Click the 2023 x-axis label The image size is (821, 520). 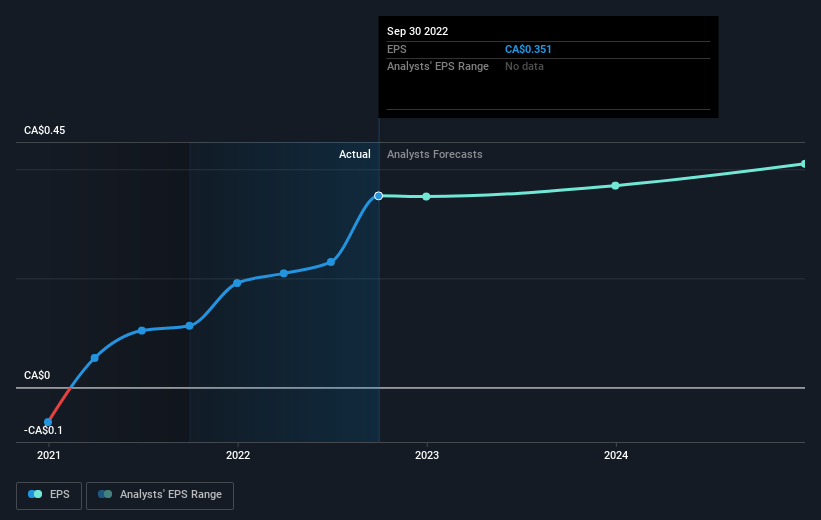tap(427, 455)
